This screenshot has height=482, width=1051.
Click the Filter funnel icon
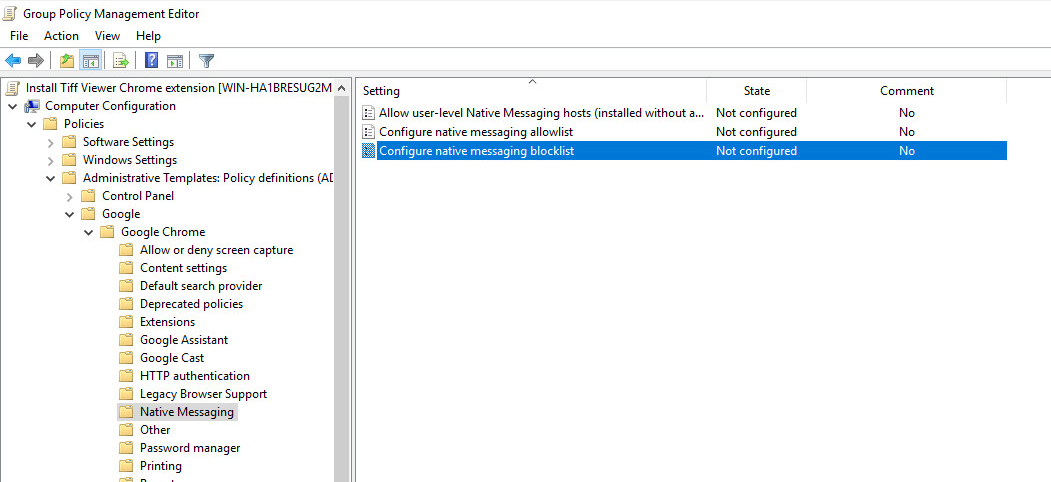point(206,61)
